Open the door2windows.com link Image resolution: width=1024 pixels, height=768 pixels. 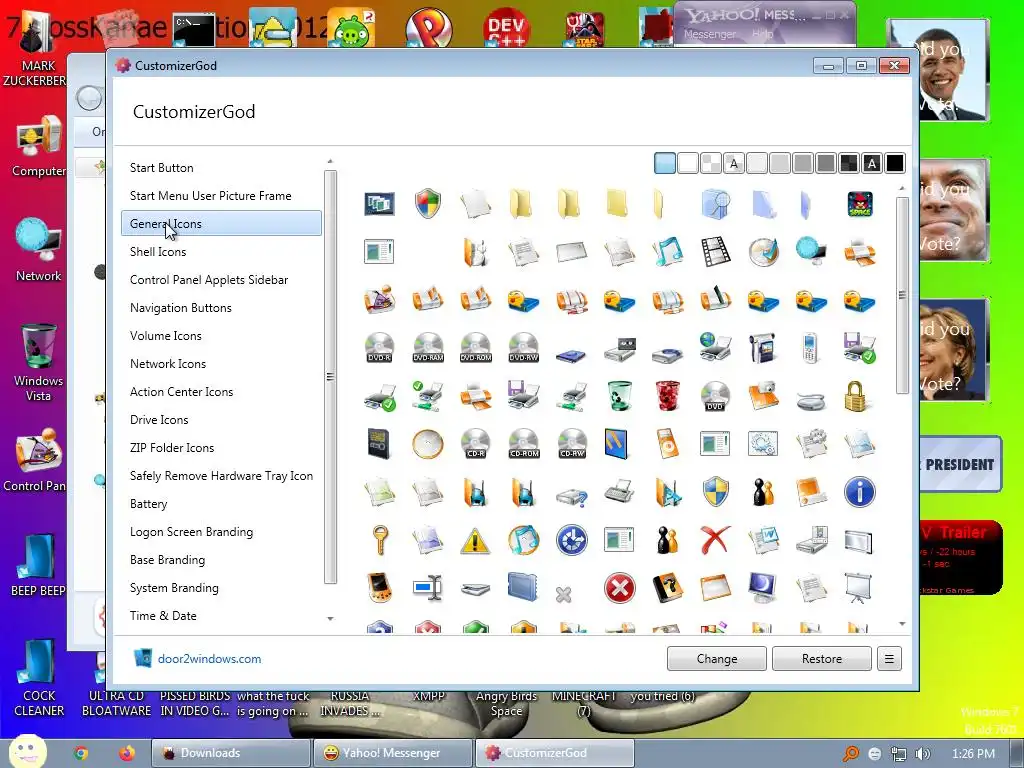(x=209, y=659)
